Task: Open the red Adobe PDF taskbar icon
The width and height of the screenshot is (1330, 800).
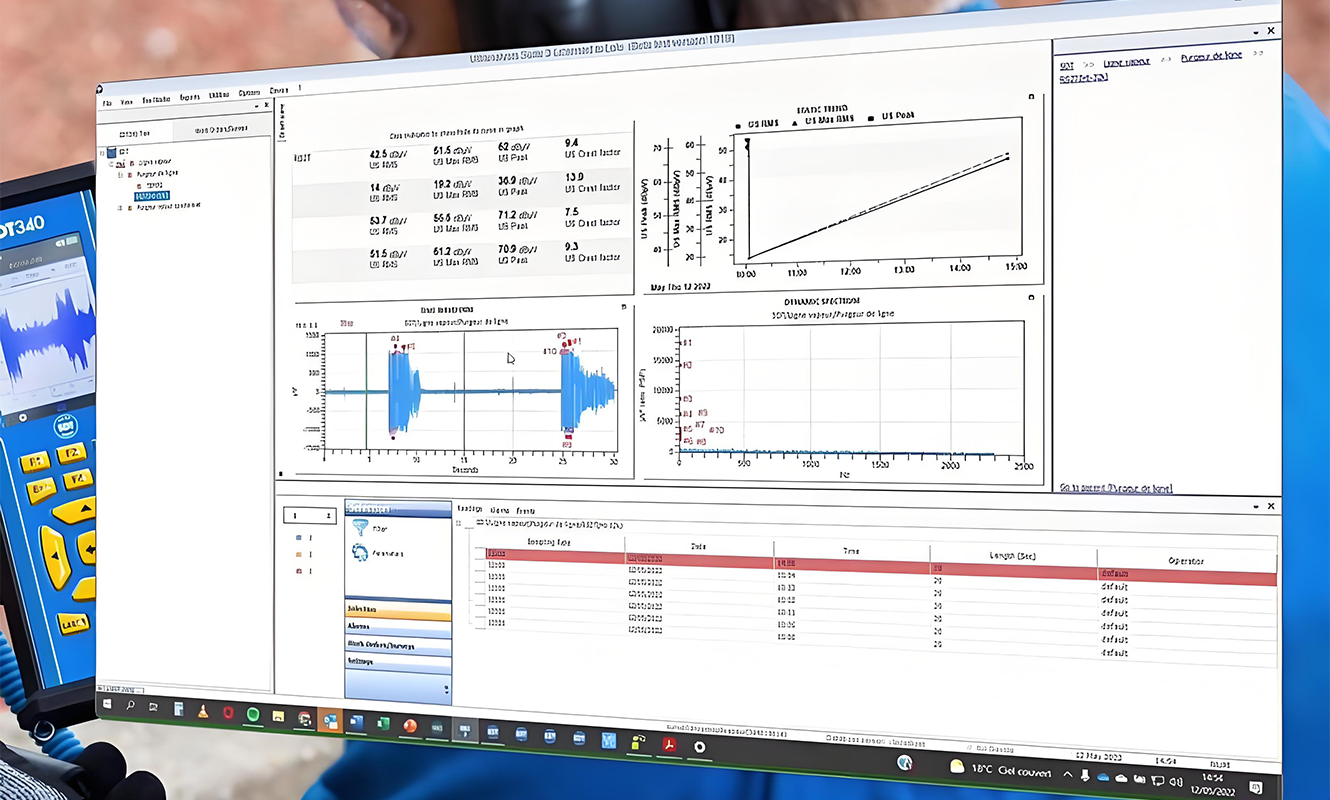Action: pyautogui.click(x=669, y=743)
